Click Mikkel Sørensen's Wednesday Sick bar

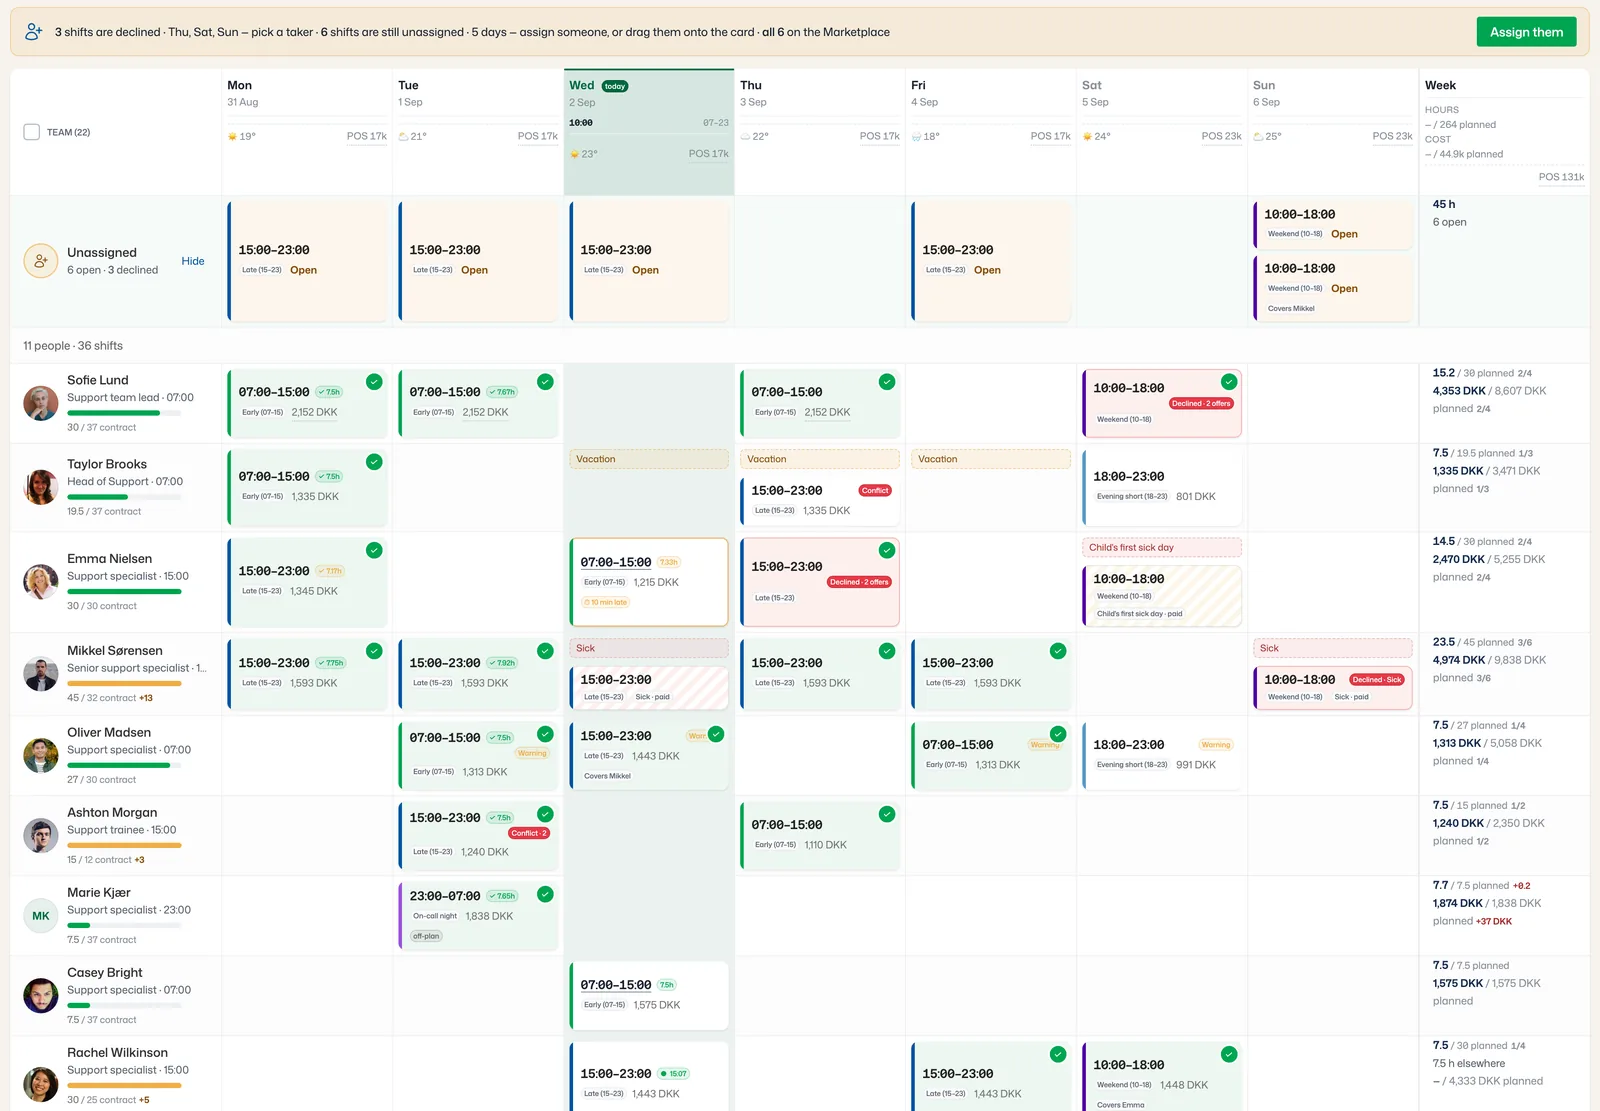pyautogui.click(x=649, y=648)
